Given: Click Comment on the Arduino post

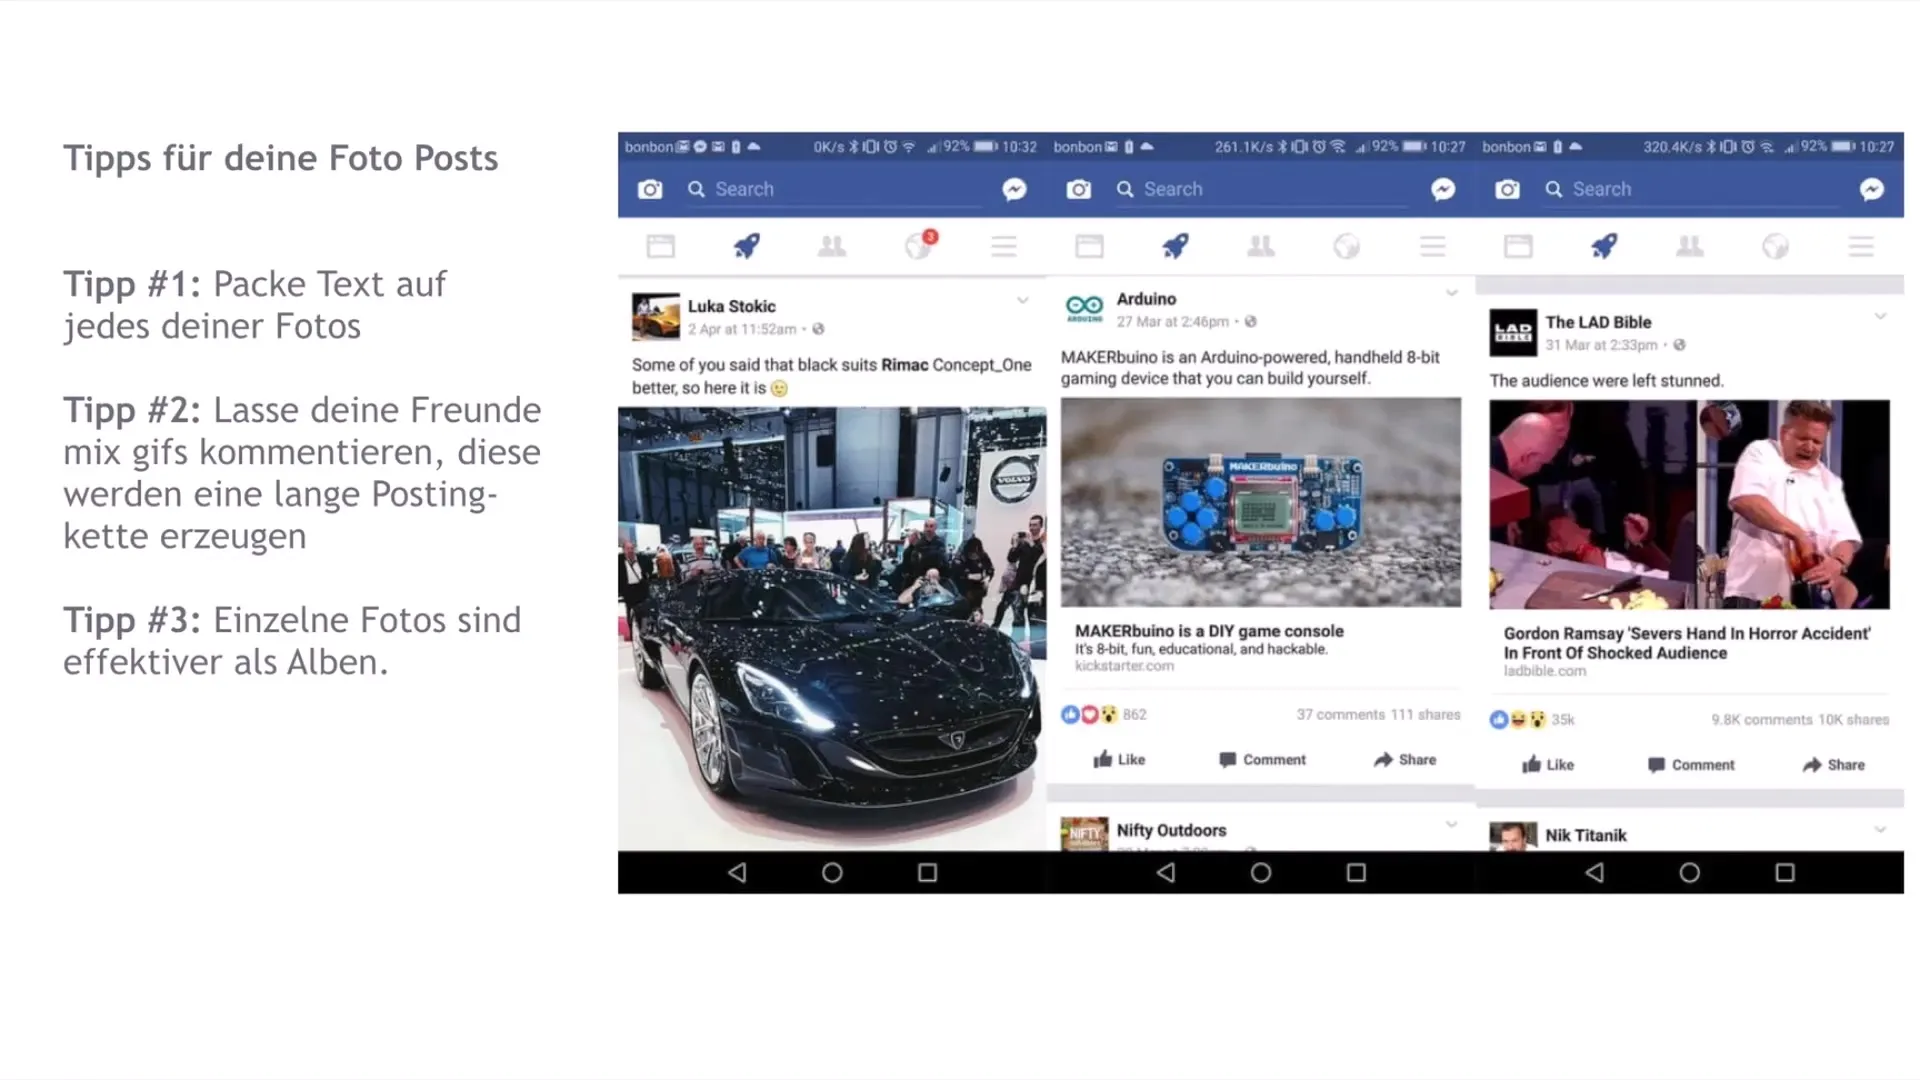Looking at the screenshot, I should (1261, 758).
